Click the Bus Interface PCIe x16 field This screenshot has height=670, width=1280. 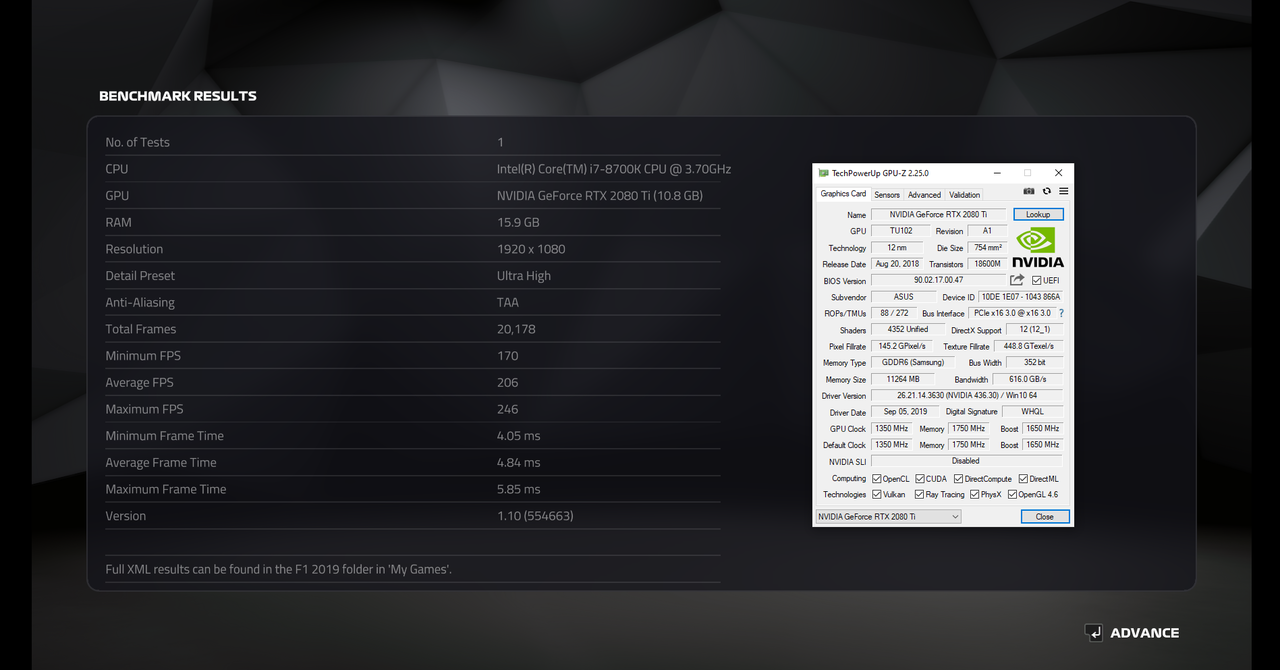click(1012, 314)
